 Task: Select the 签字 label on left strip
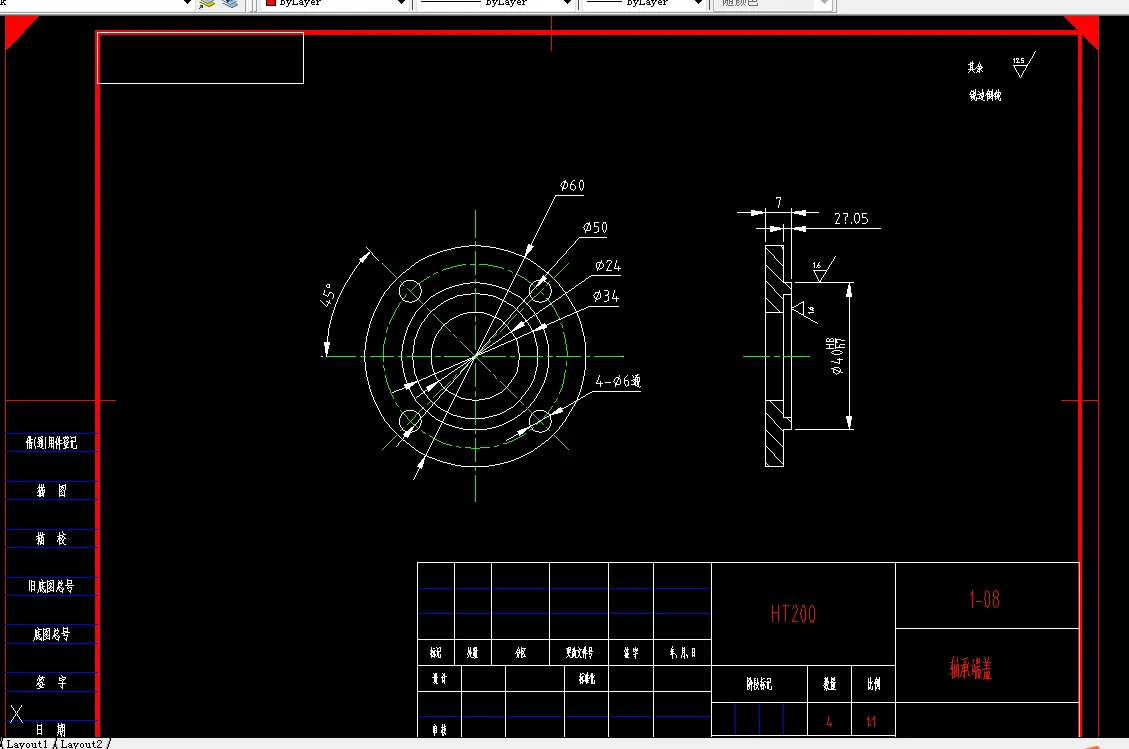(x=52, y=682)
